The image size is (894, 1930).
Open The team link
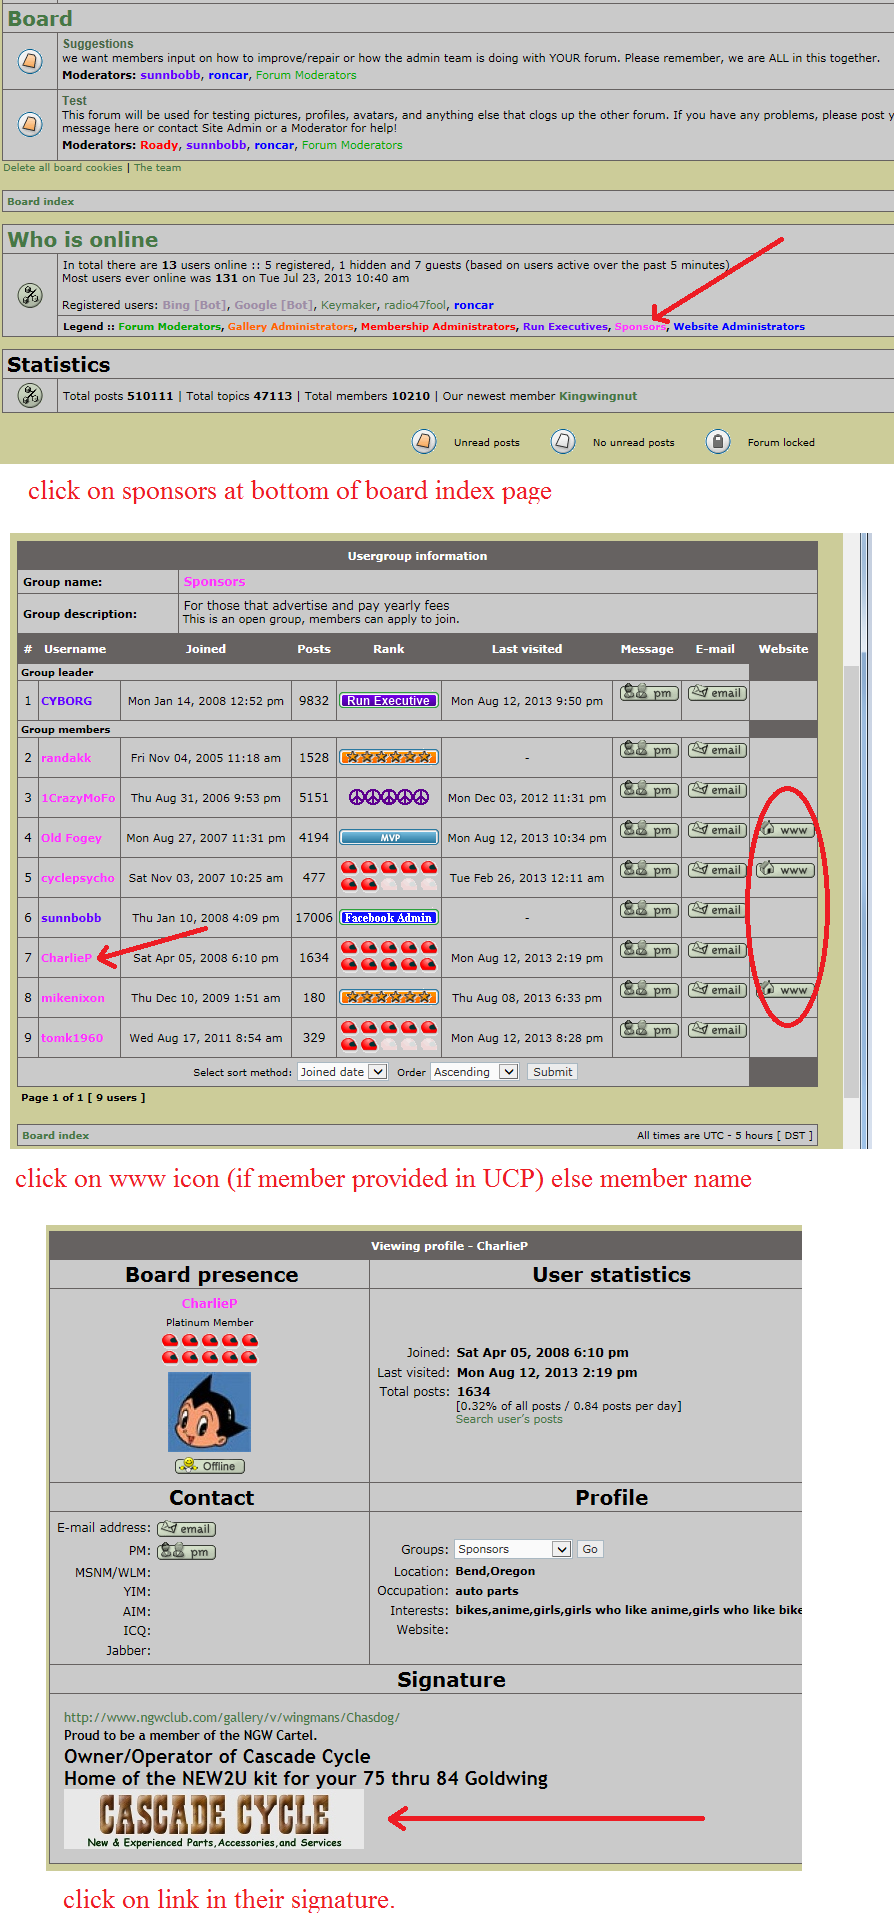click(x=158, y=168)
